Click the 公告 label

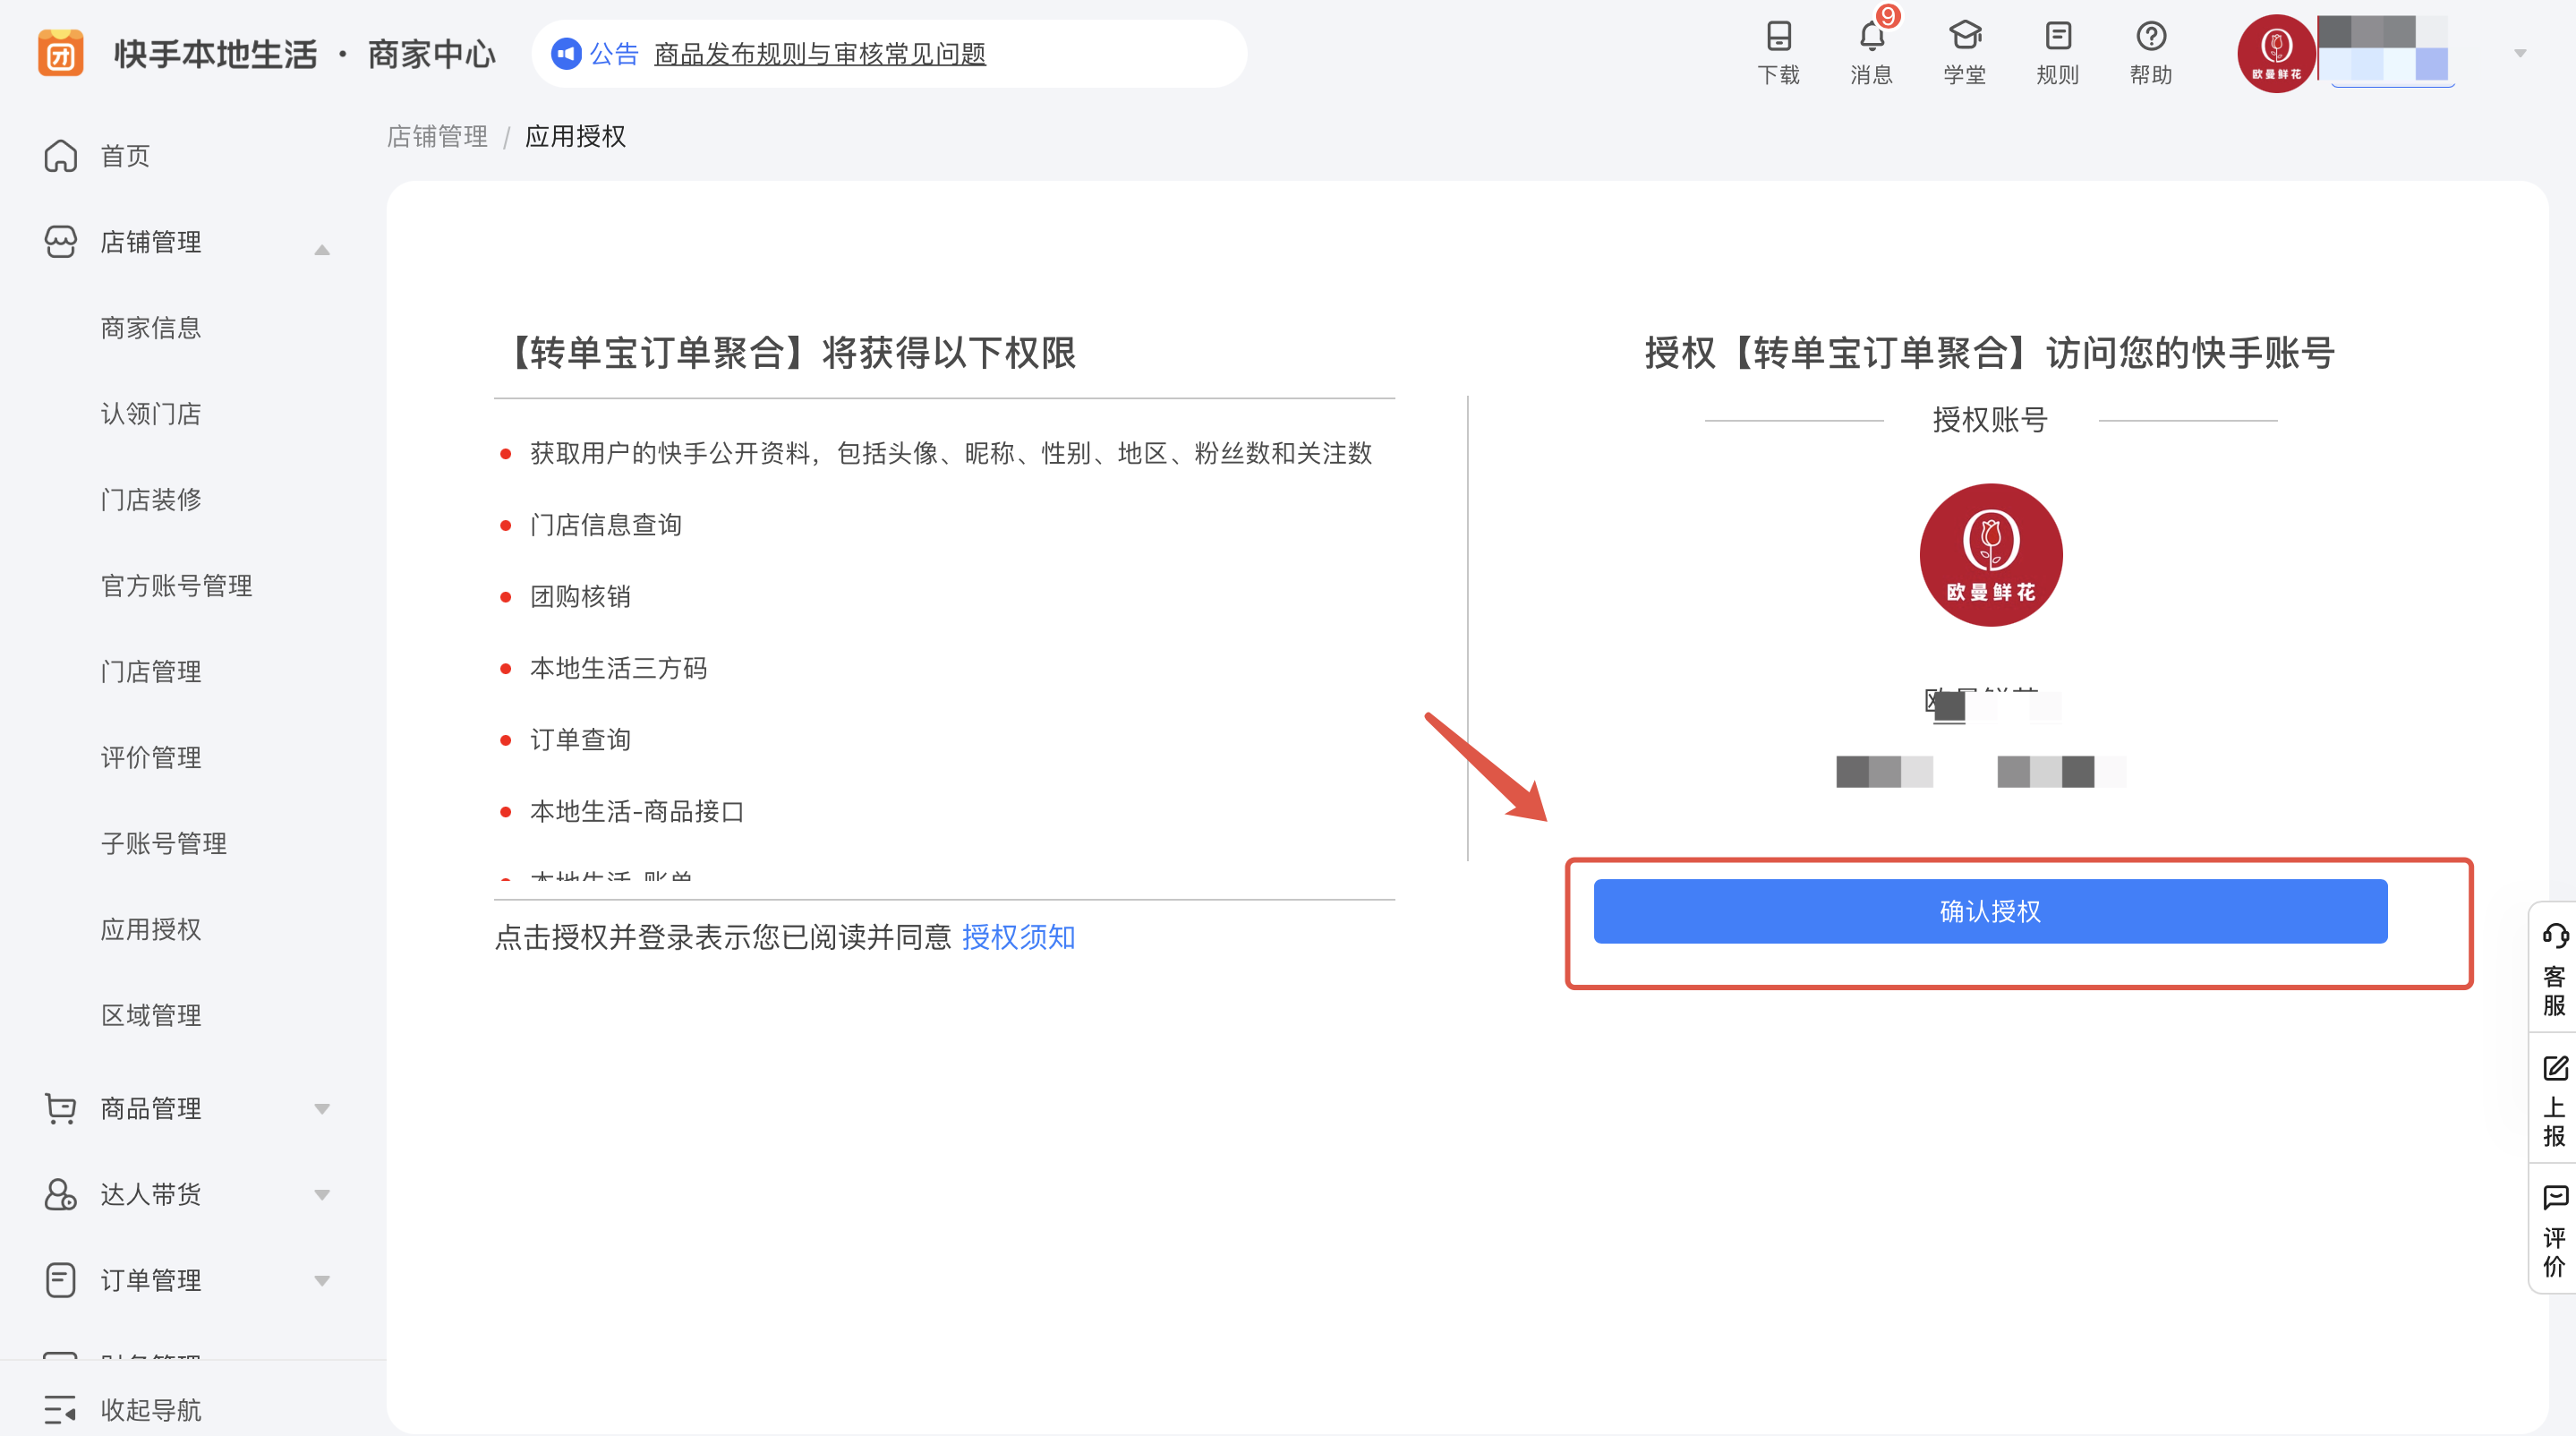(x=614, y=54)
